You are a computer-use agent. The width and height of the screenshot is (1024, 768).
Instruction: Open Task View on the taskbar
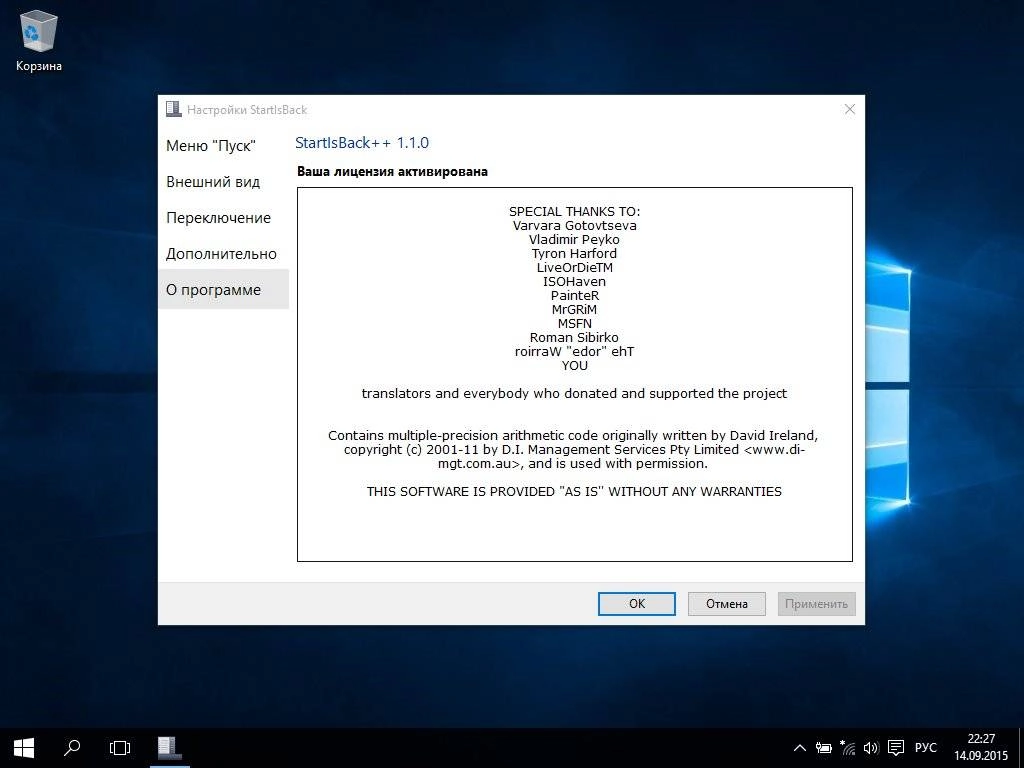tap(120, 748)
